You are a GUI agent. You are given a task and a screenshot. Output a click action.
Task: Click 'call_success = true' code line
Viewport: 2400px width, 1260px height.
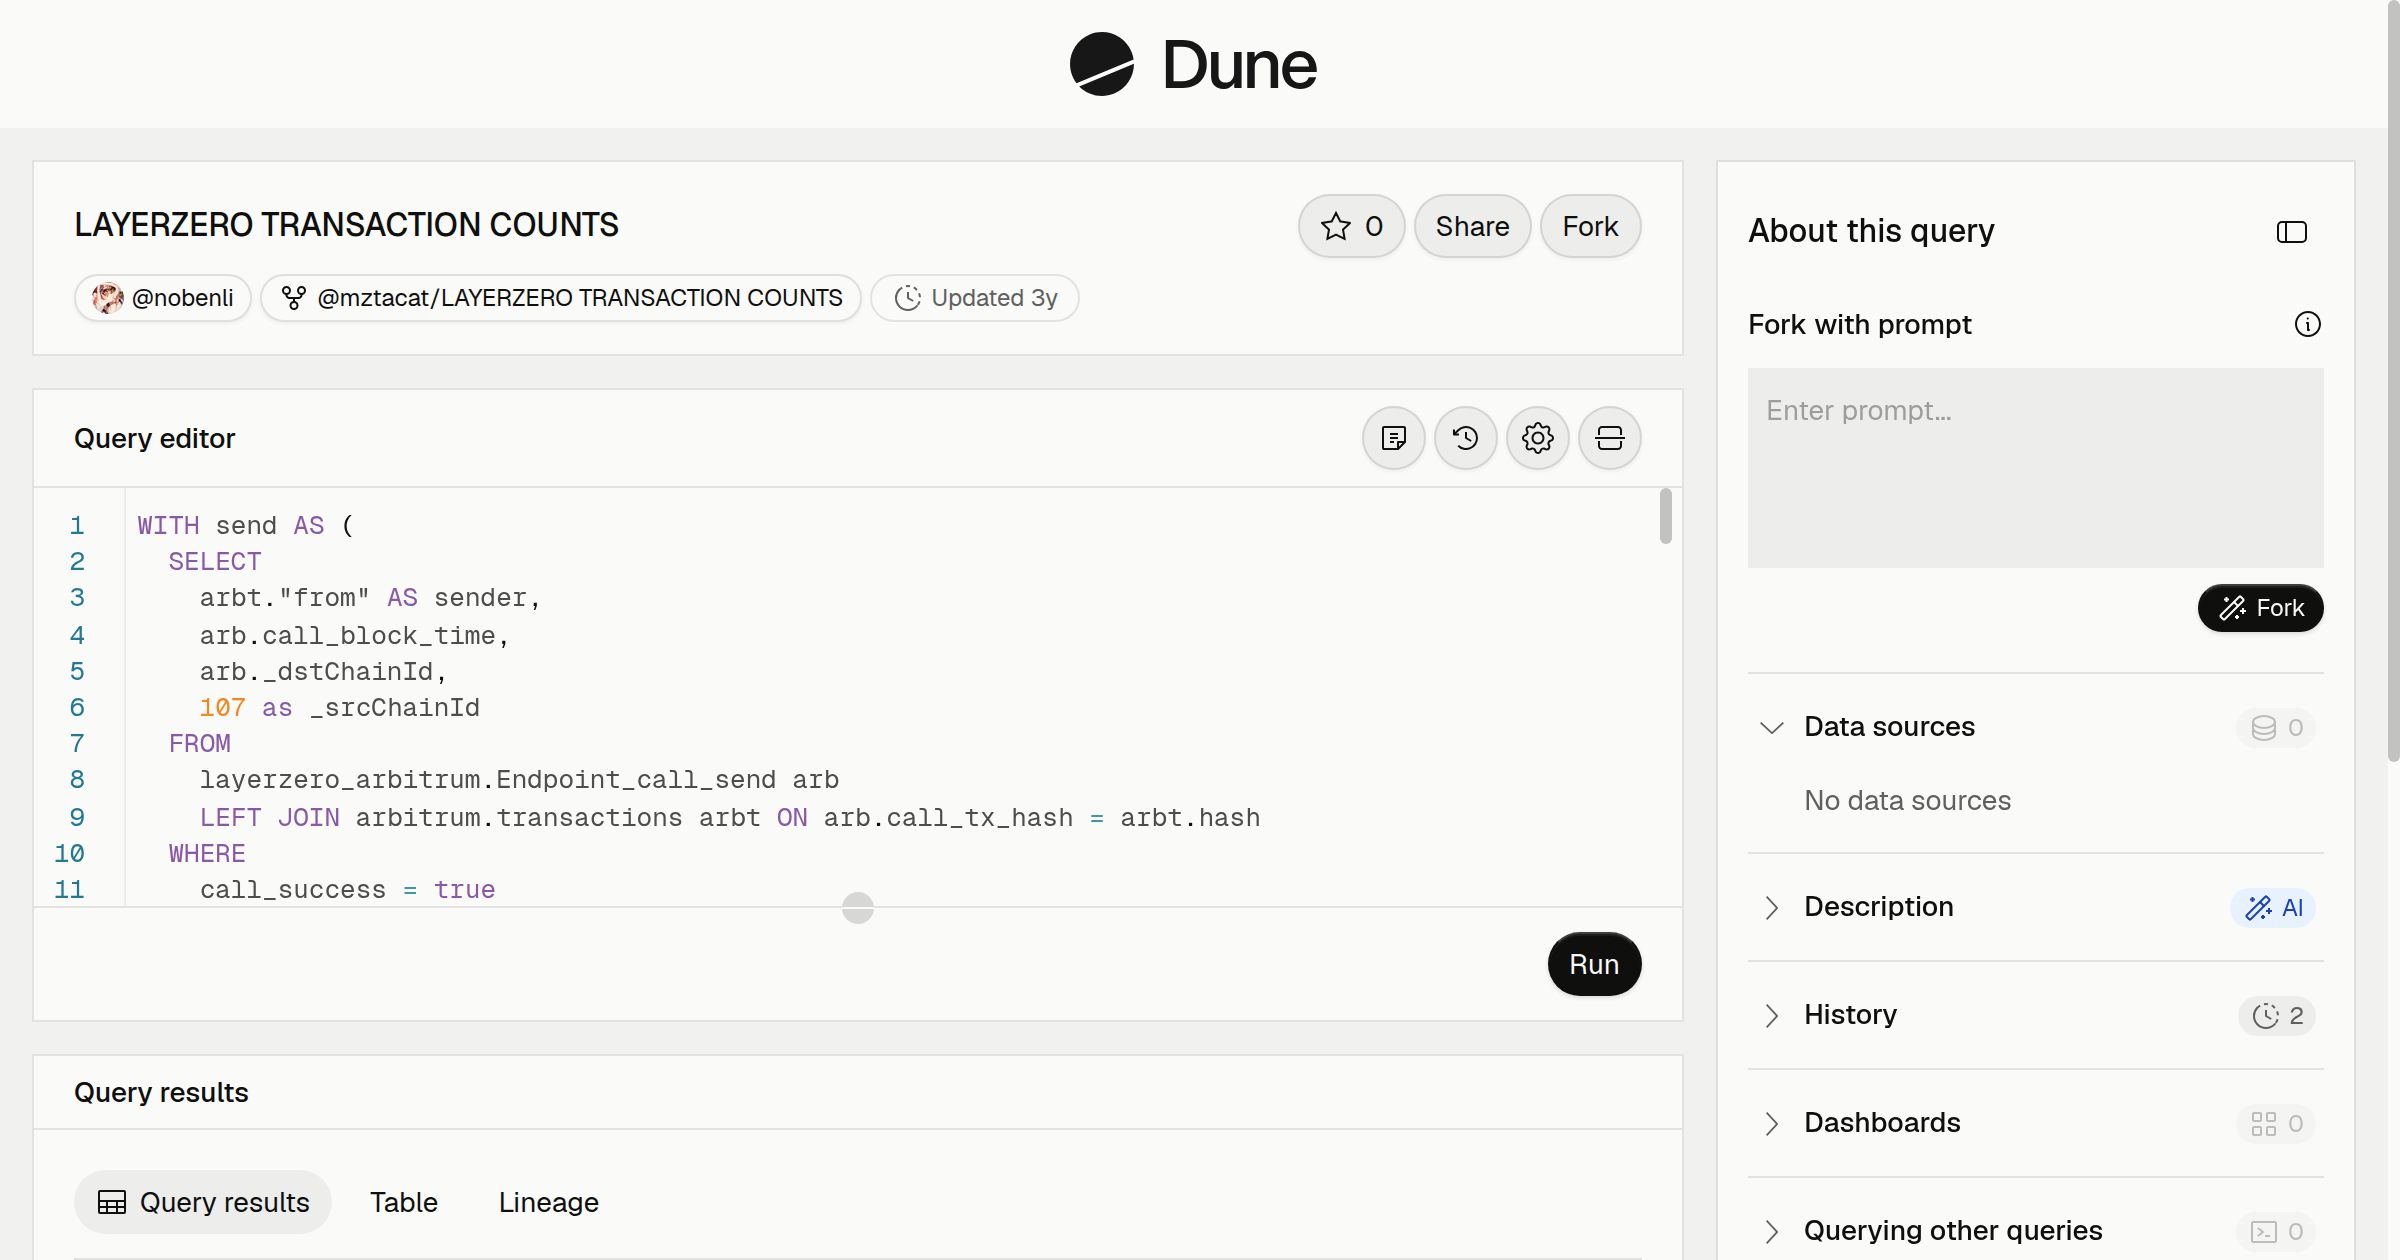pyautogui.click(x=347, y=890)
